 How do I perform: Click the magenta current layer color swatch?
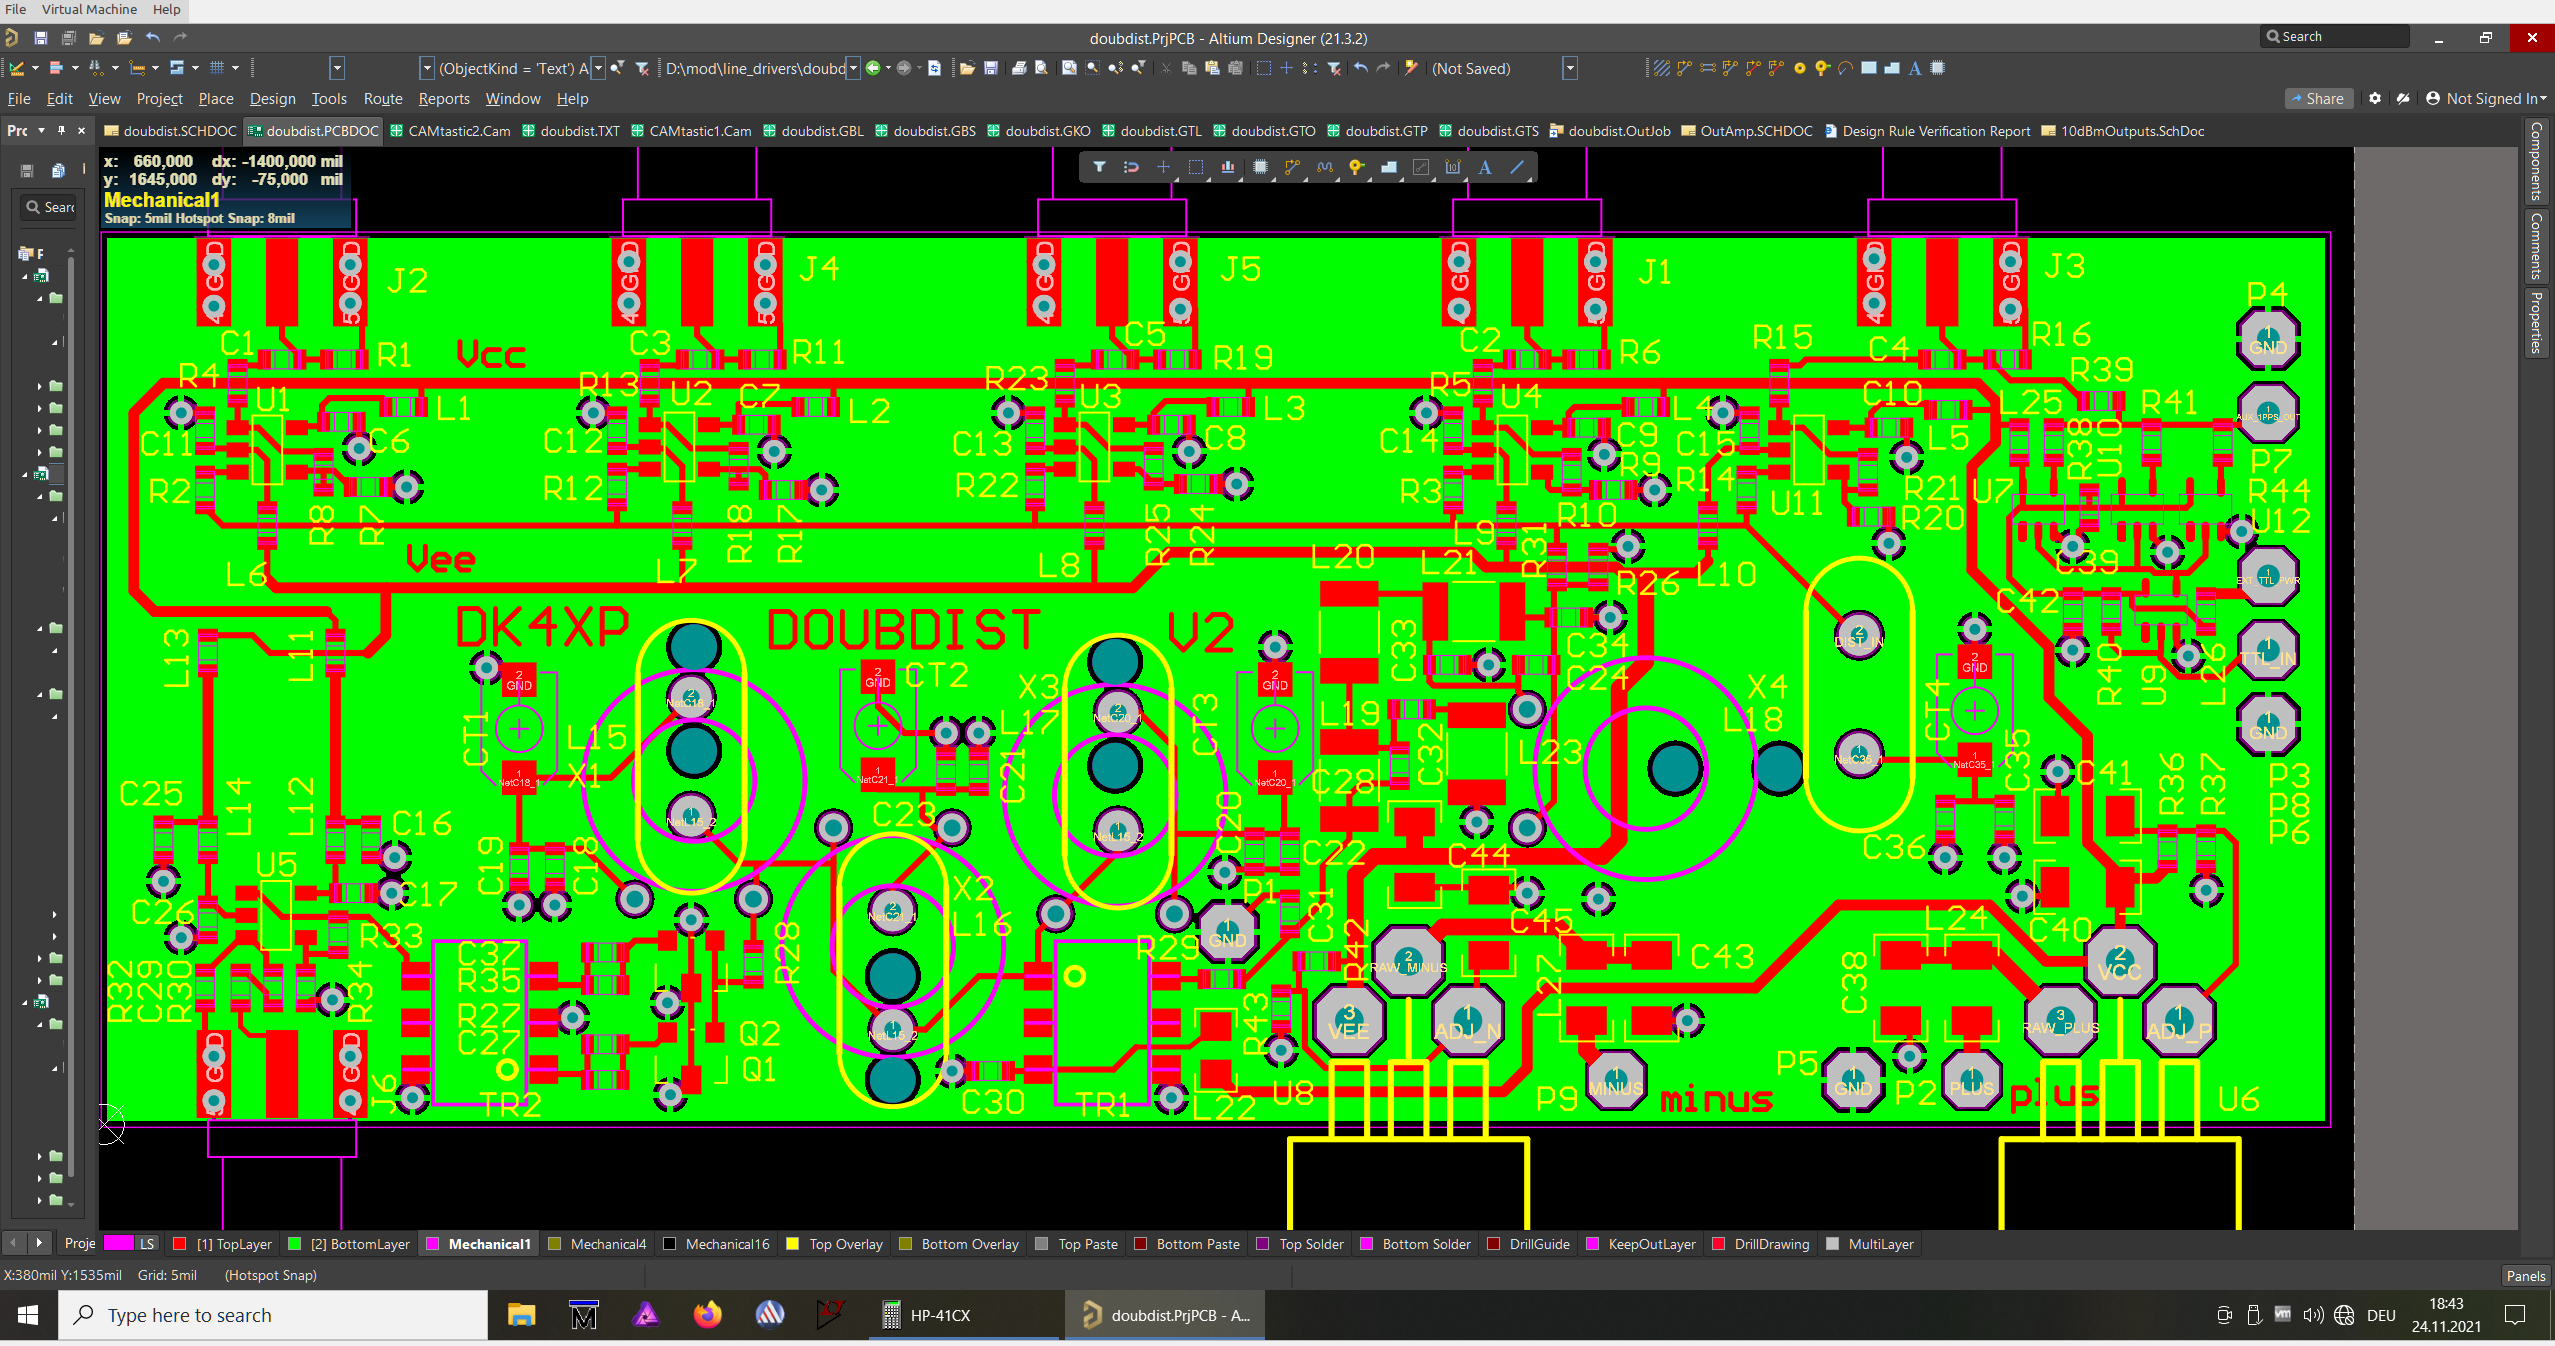119,1244
